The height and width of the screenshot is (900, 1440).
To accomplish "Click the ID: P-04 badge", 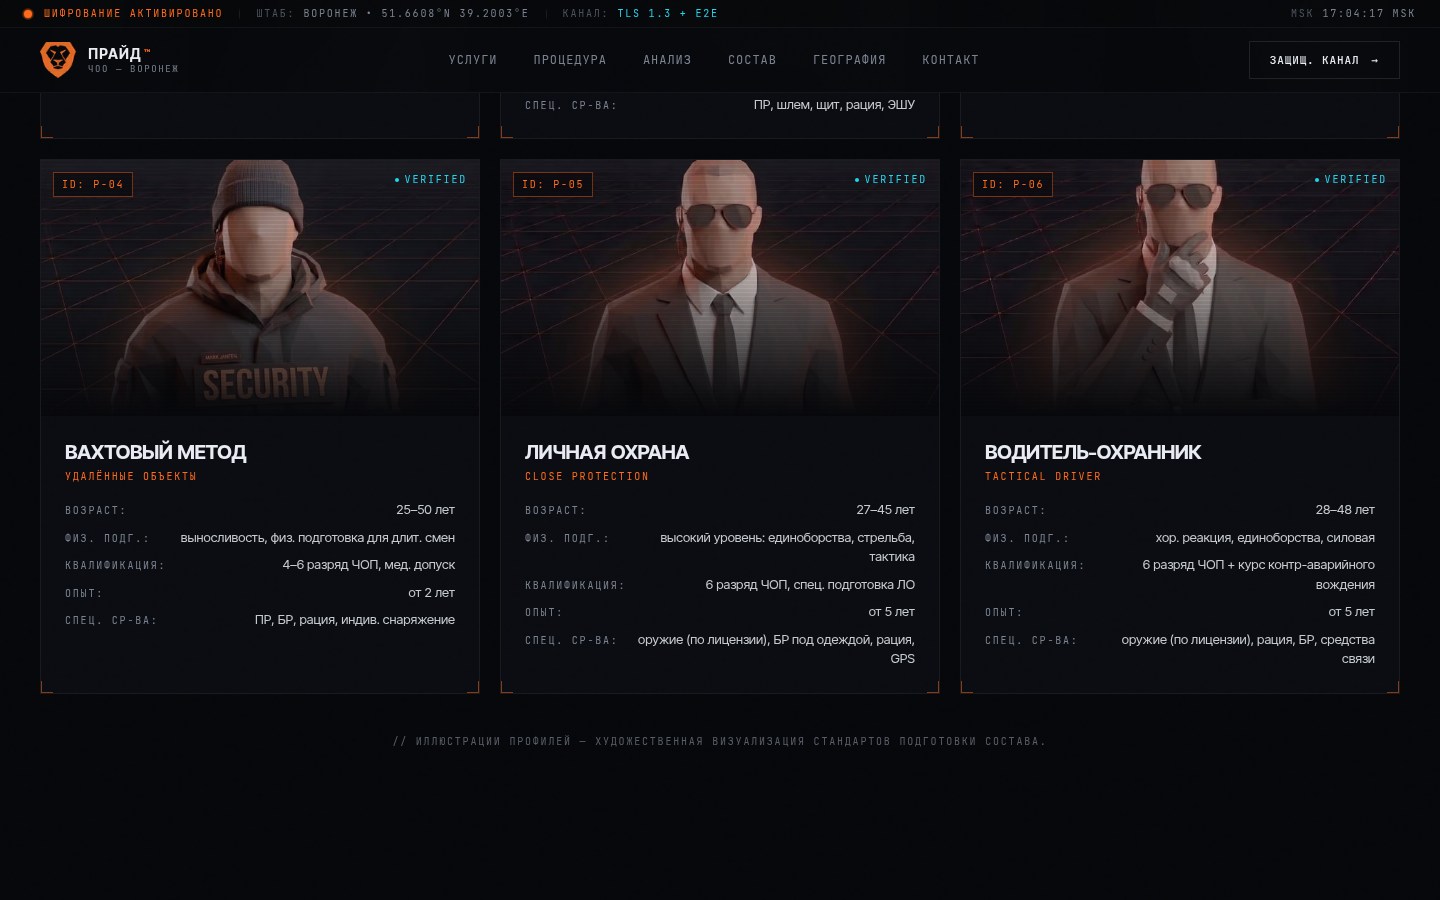I will click(93, 184).
